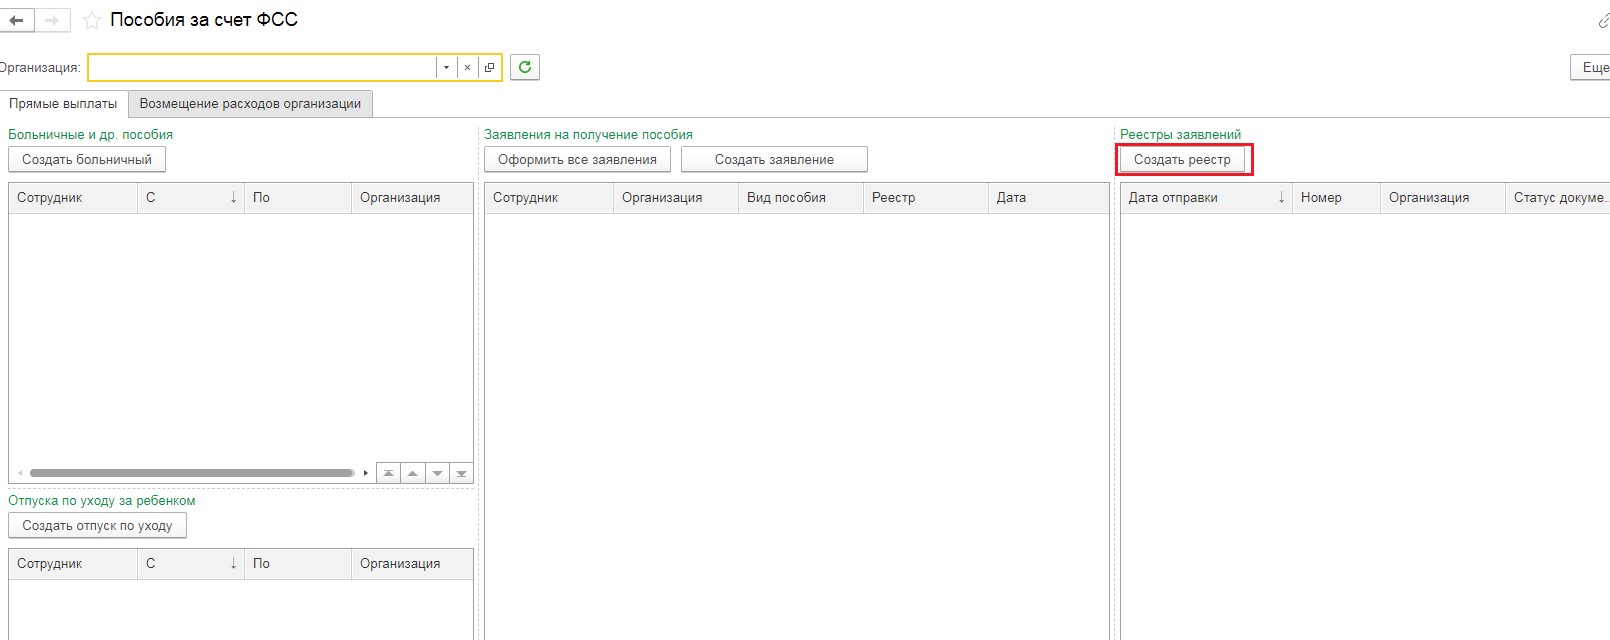Add page to favorites with star
The width and height of the screenshot is (1610, 640).
tap(92, 20)
